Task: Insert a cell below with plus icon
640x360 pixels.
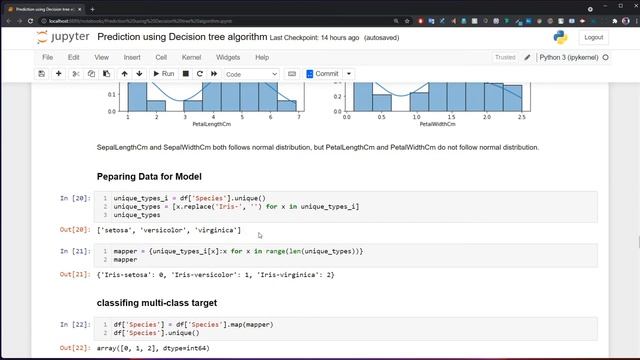Action: [58, 74]
